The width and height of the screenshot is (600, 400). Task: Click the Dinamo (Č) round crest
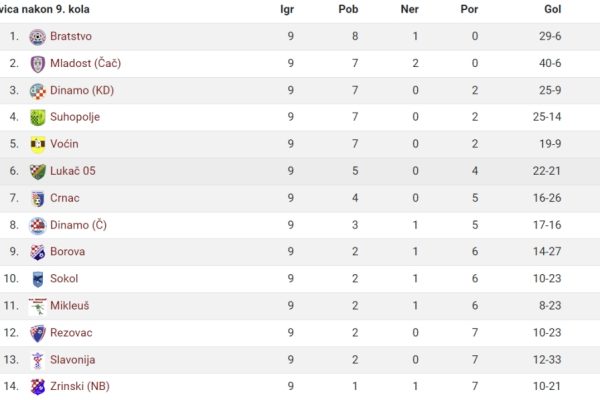(38, 225)
